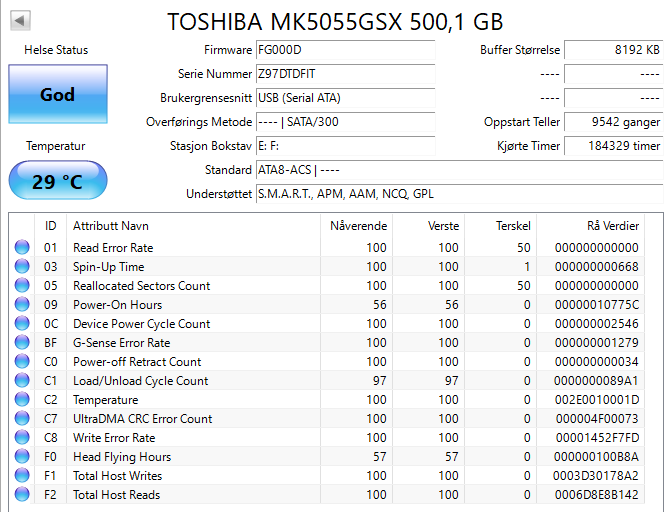Select the buffer size field 8192 KB
This screenshot has height=512, width=668.
613,50
